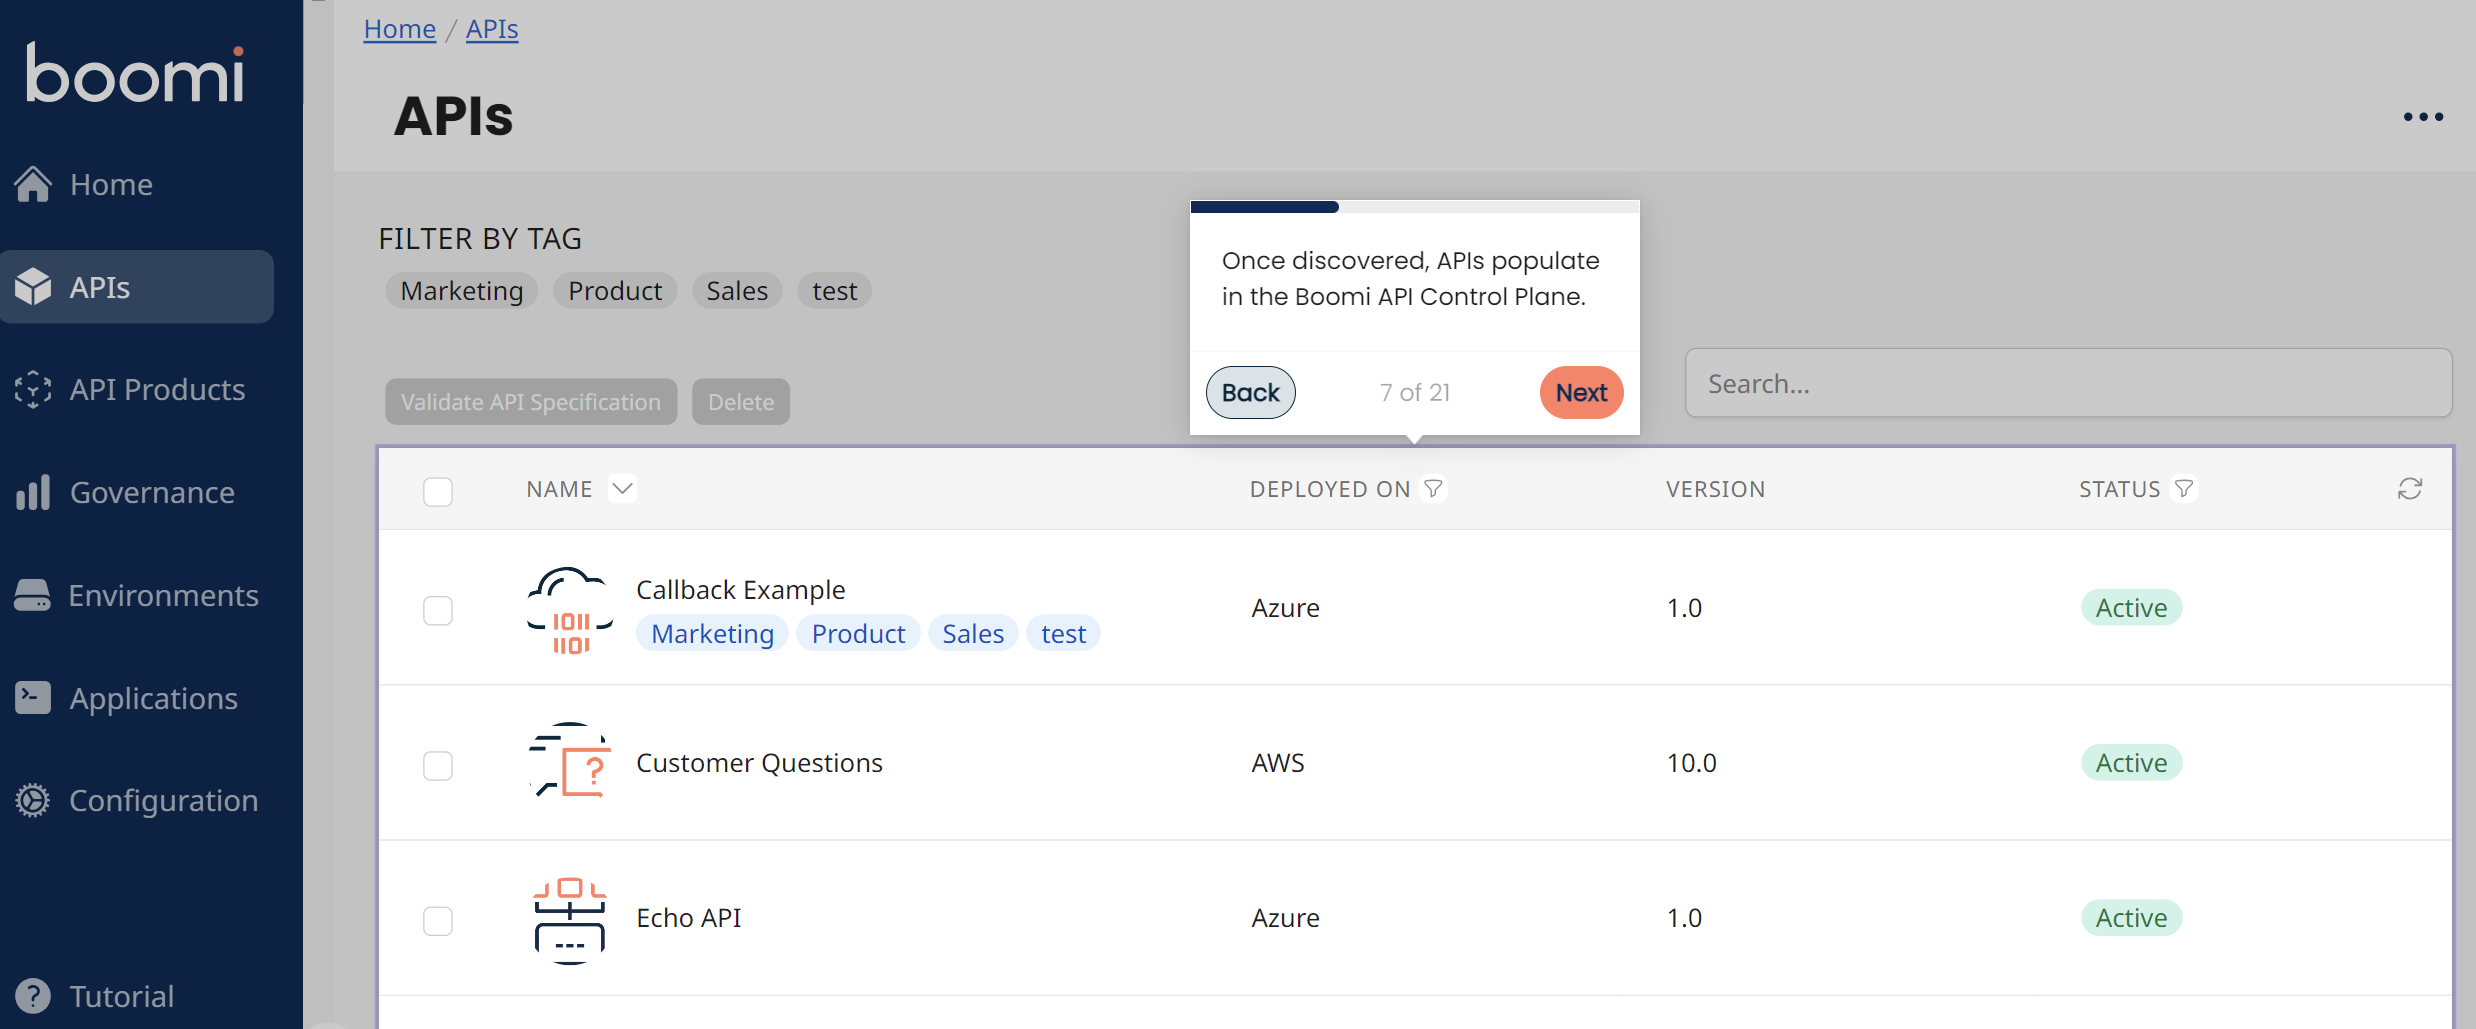This screenshot has width=2476, height=1029.
Task: Click the refresh icon in table header
Action: click(2410, 488)
